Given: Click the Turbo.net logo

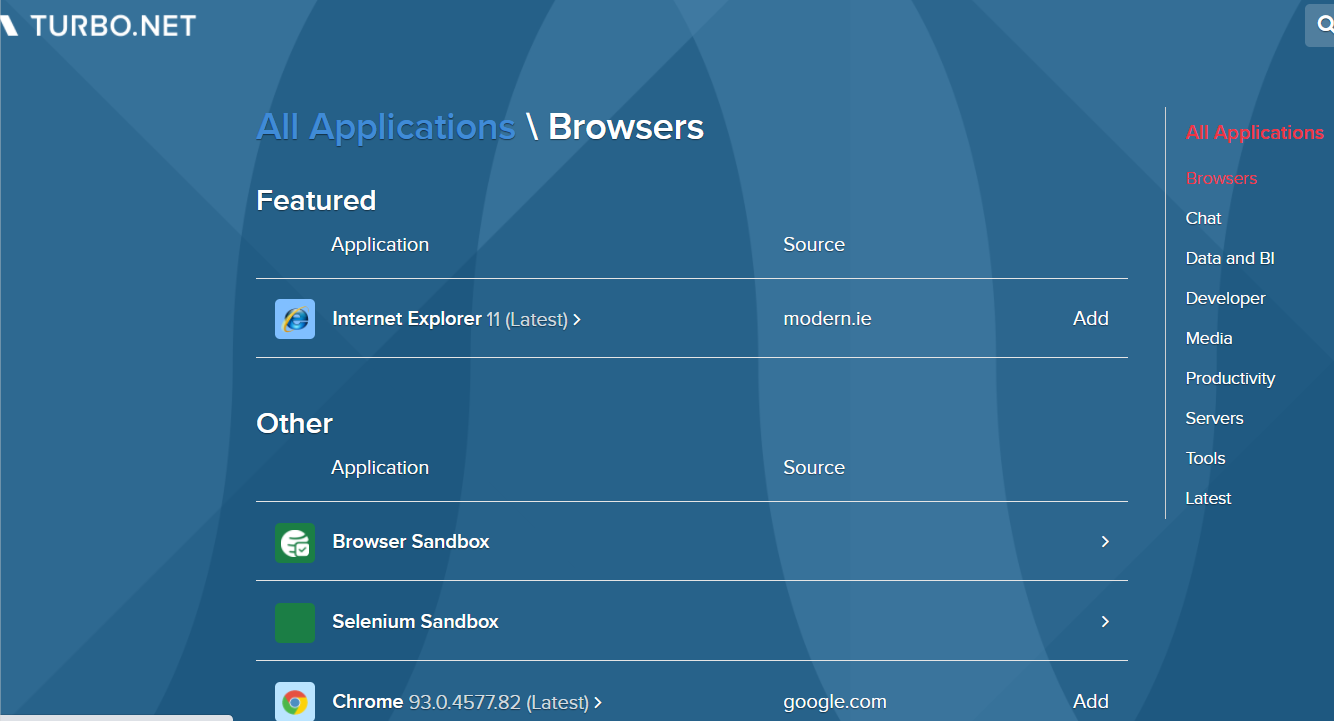Looking at the screenshot, I should coord(100,26).
